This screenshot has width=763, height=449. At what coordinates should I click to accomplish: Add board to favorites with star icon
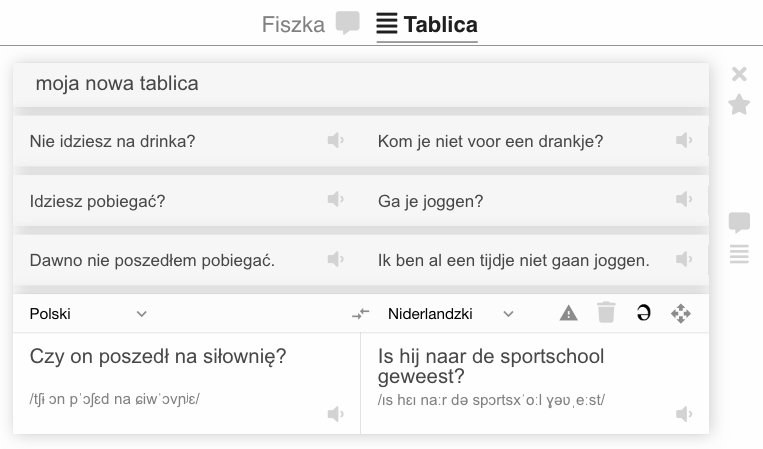(x=739, y=104)
